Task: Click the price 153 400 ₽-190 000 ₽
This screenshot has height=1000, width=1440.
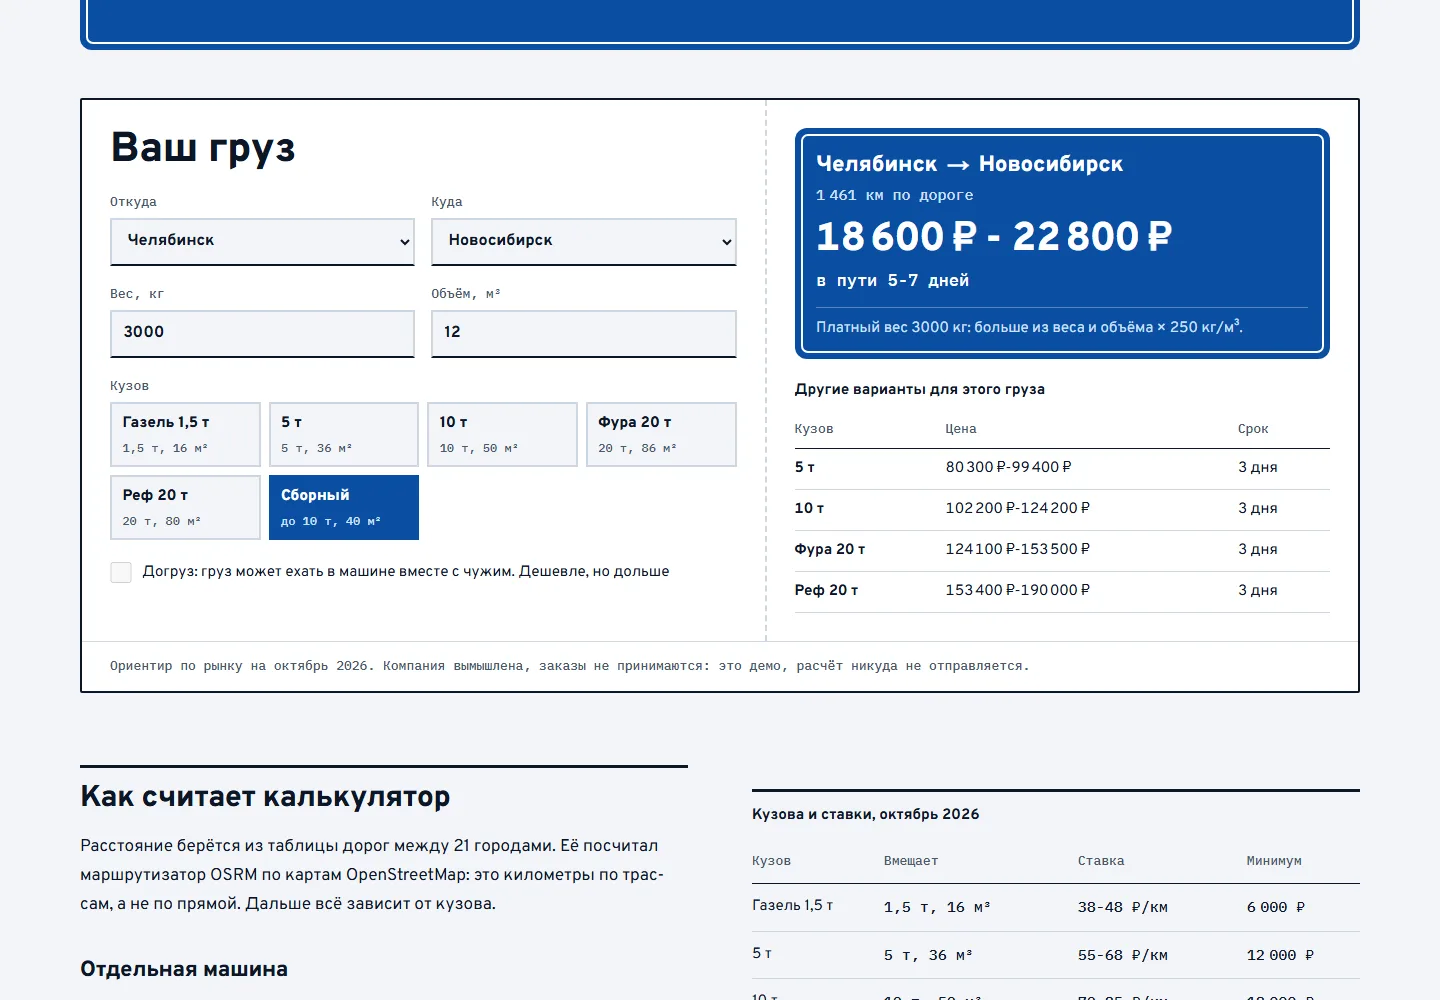Action: pos(1018,590)
